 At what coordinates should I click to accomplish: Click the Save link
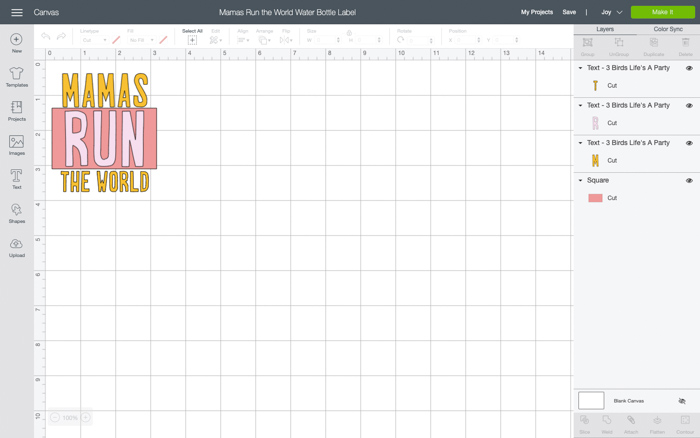[x=569, y=13]
